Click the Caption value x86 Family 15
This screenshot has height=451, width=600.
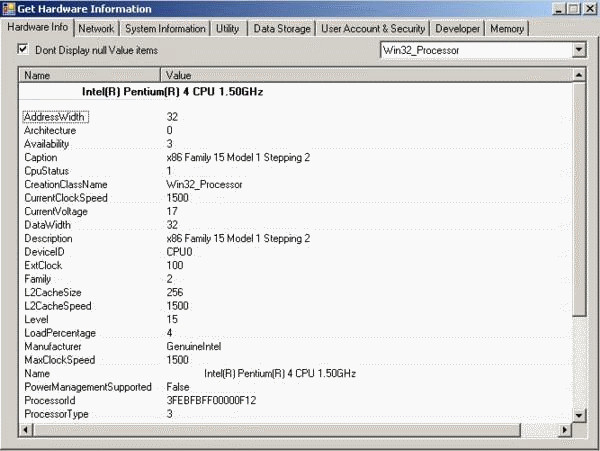[x=238, y=157]
